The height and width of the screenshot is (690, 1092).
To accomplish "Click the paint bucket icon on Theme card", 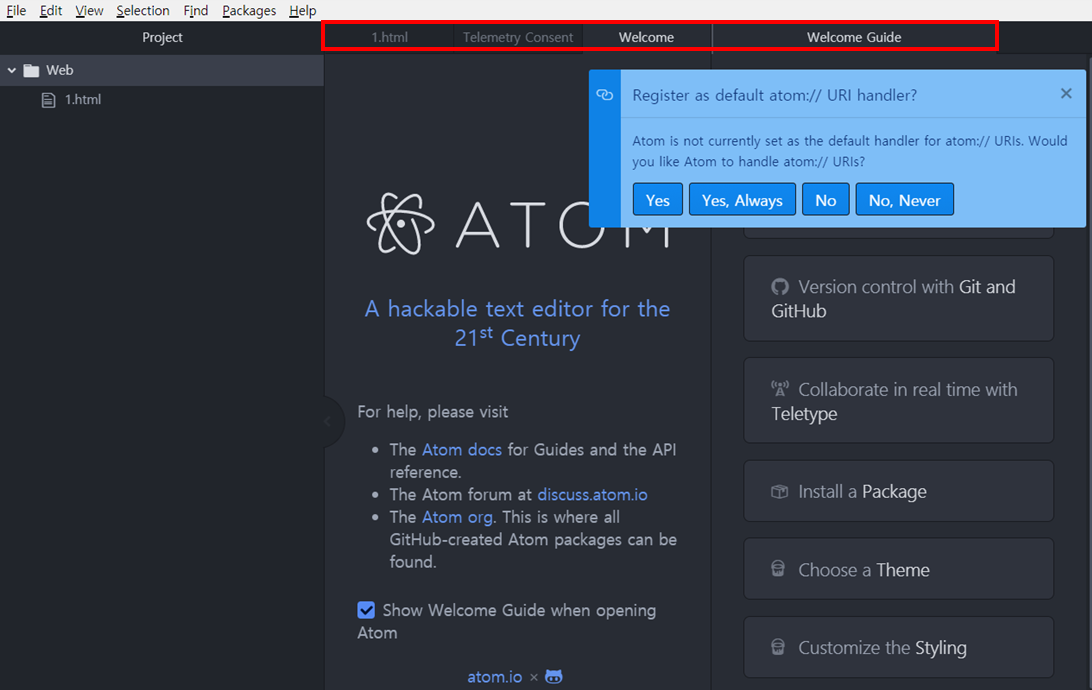I will click(x=779, y=569).
